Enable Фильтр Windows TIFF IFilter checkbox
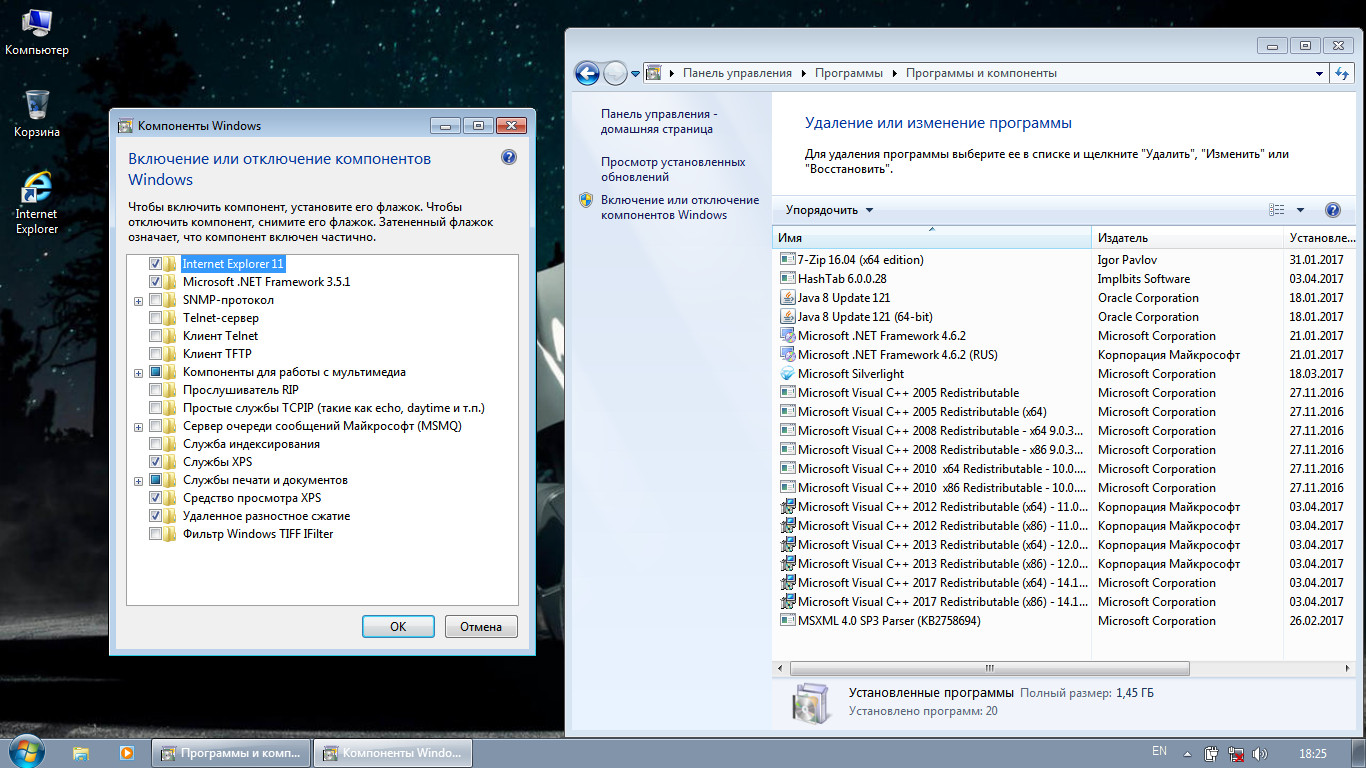The height and width of the screenshot is (768, 1366). click(x=155, y=534)
